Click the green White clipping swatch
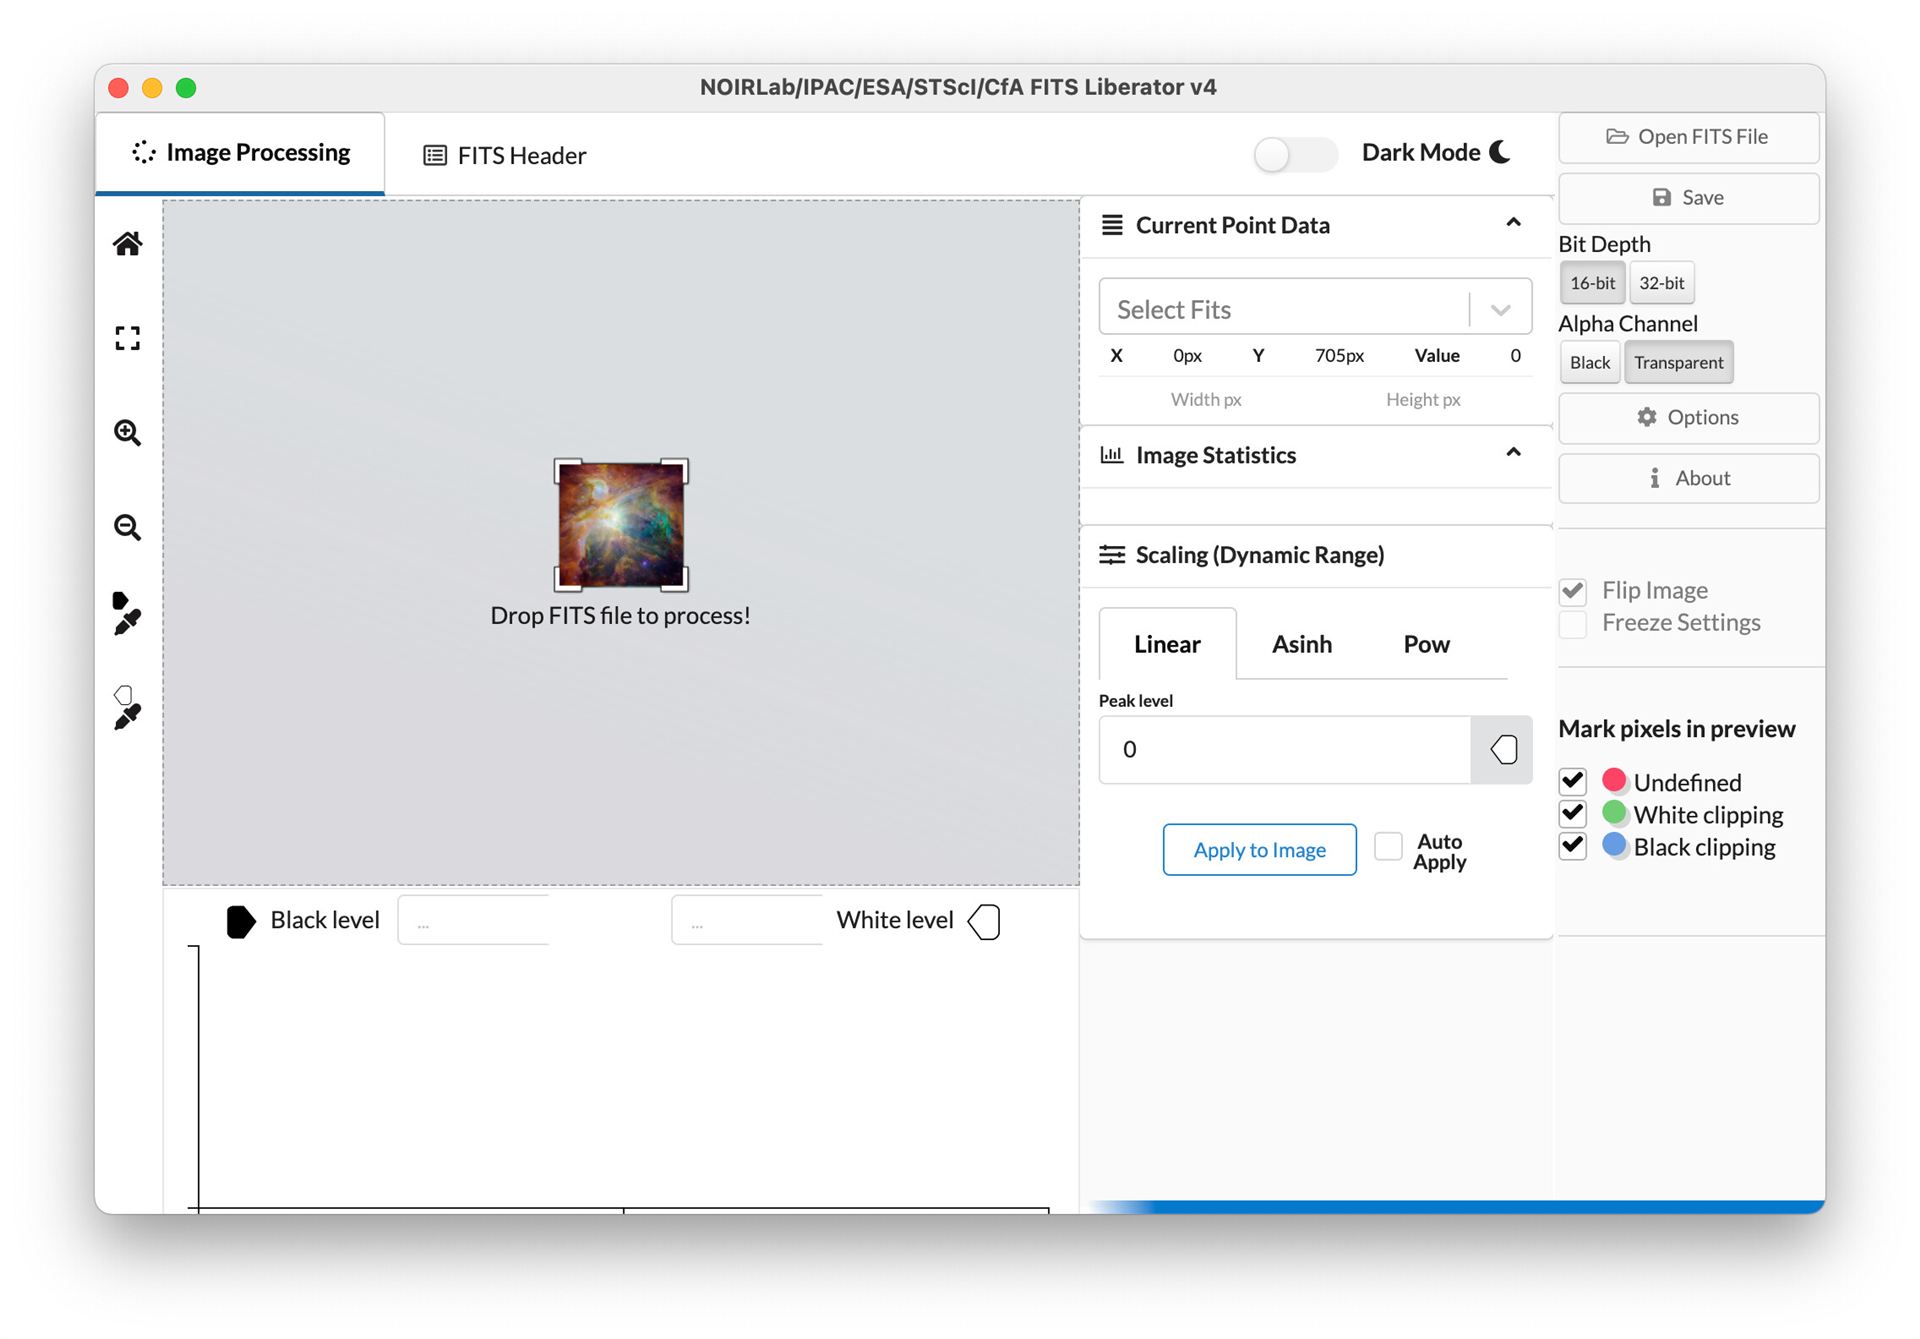This screenshot has width=1920, height=1339. pyautogui.click(x=1614, y=812)
